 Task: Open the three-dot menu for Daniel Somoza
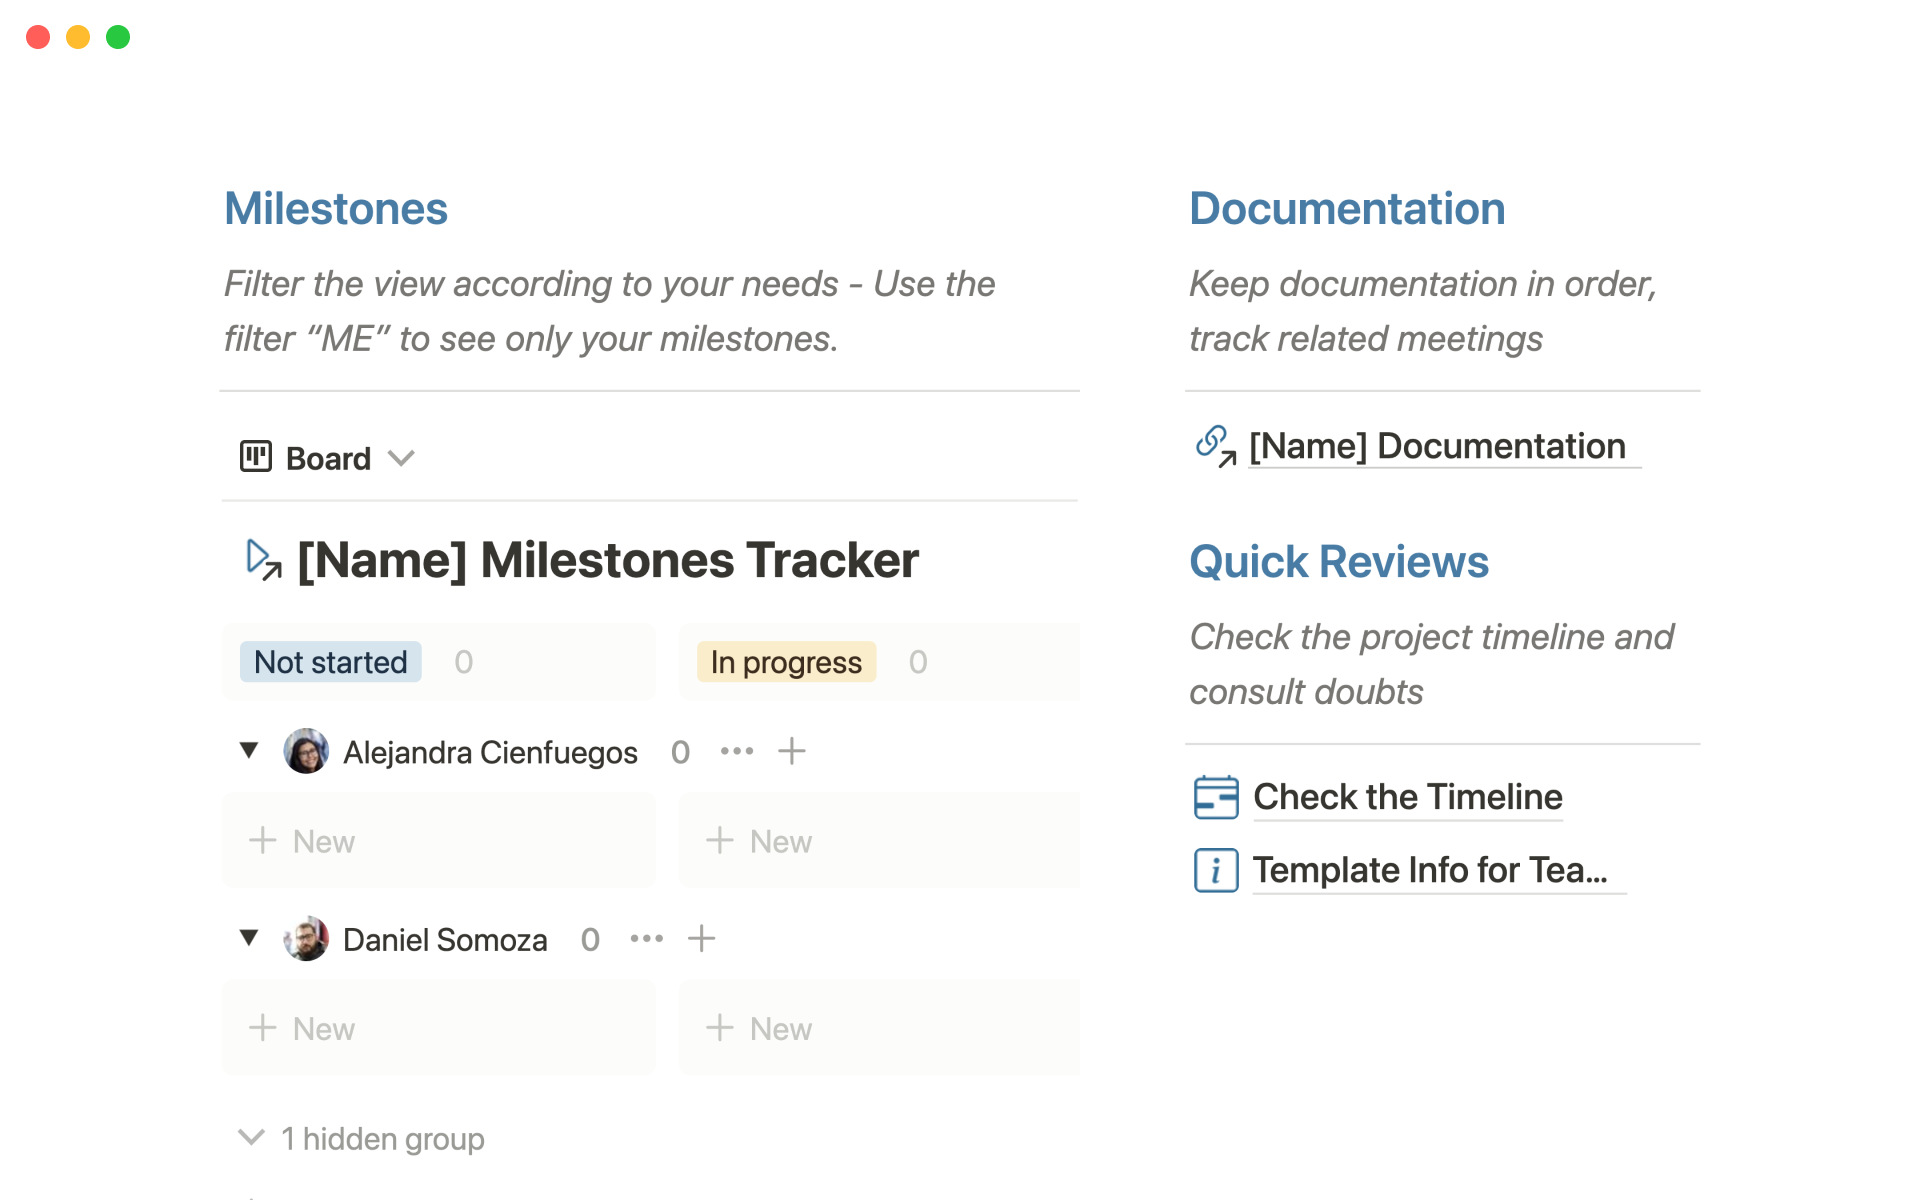pyautogui.click(x=647, y=939)
